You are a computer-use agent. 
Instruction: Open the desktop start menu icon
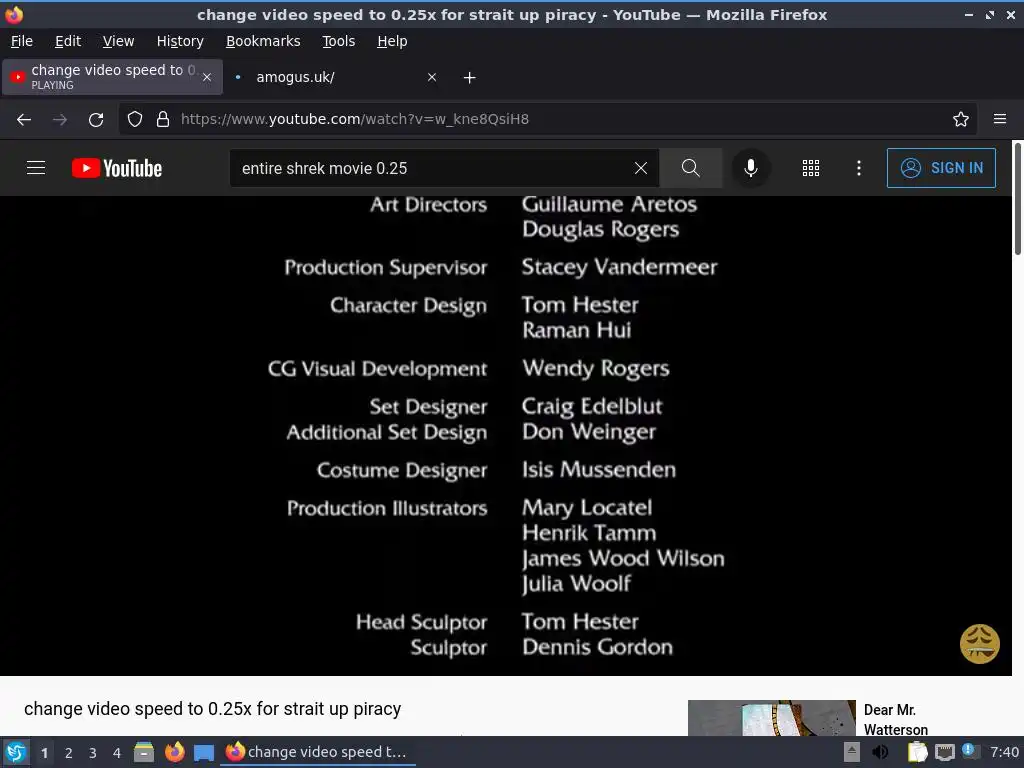click(15, 752)
